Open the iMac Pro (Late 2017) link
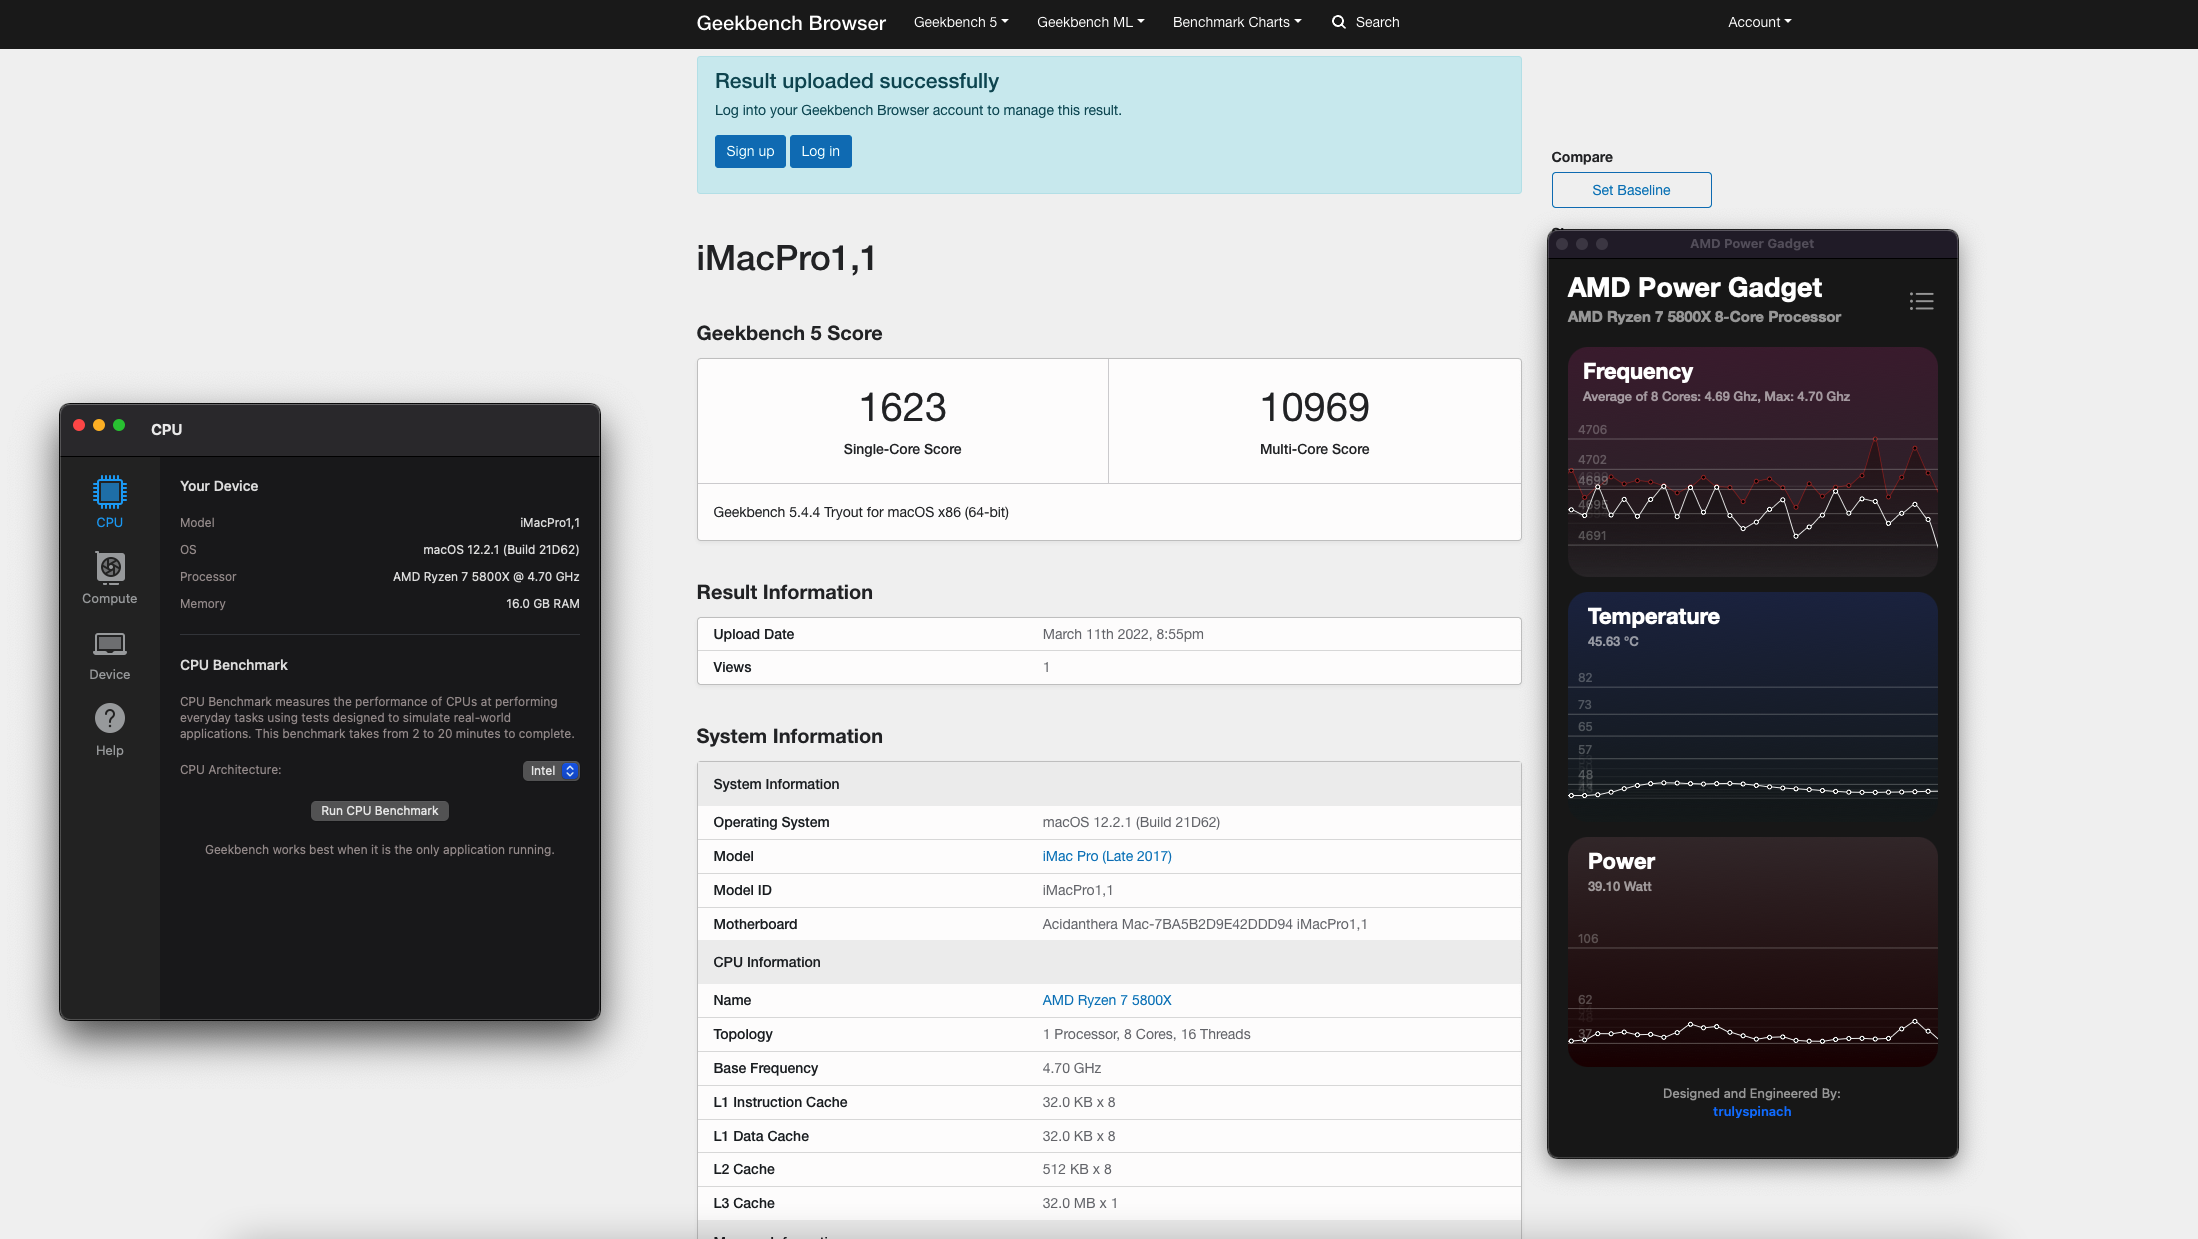The height and width of the screenshot is (1239, 2198). tap(1107, 856)
